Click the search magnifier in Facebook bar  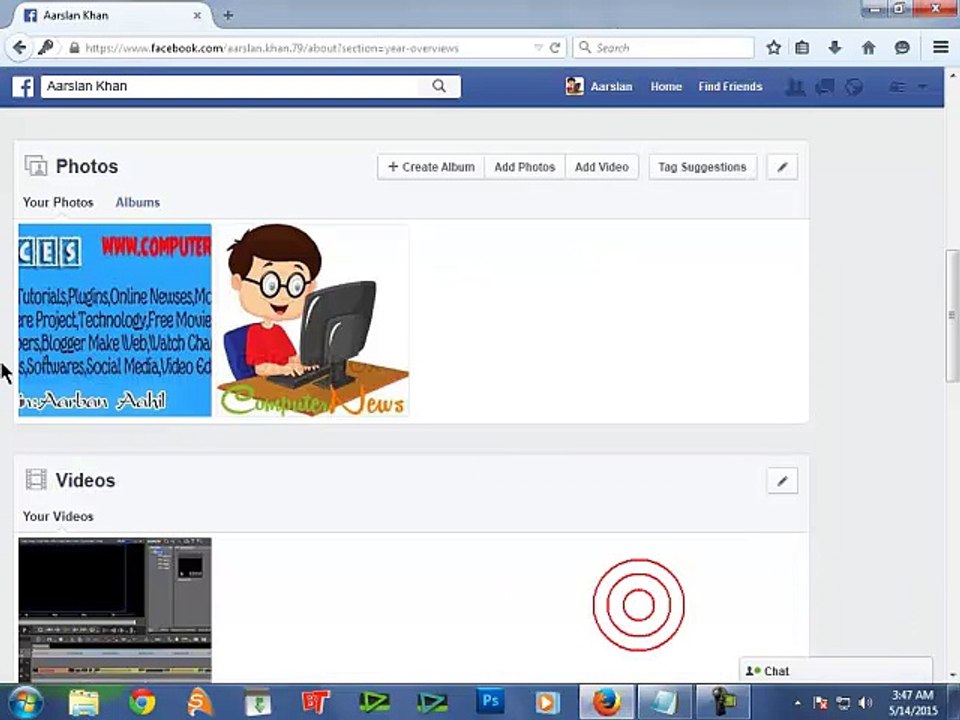(439, 86)
